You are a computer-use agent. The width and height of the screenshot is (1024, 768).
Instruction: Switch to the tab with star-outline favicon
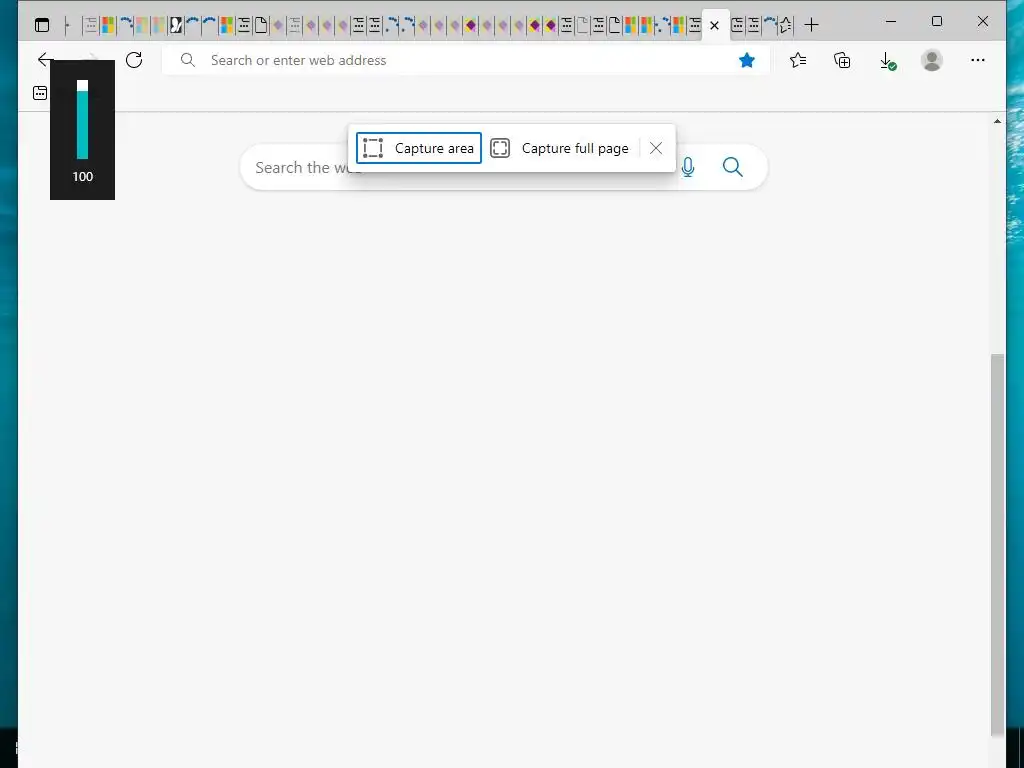tap(786, 25)
